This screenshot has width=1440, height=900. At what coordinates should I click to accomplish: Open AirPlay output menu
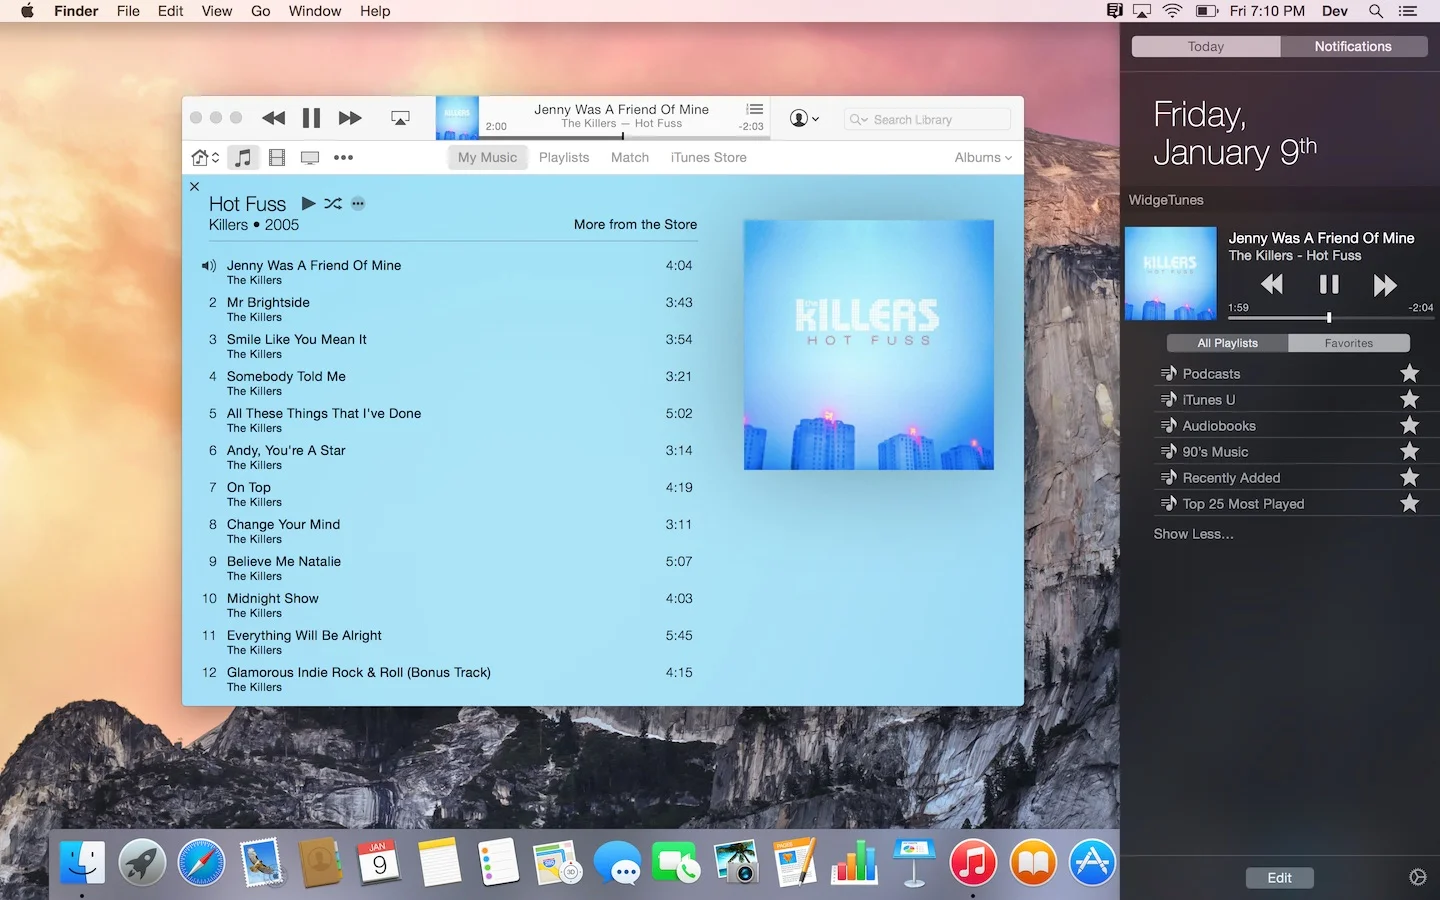click(400, 118)
